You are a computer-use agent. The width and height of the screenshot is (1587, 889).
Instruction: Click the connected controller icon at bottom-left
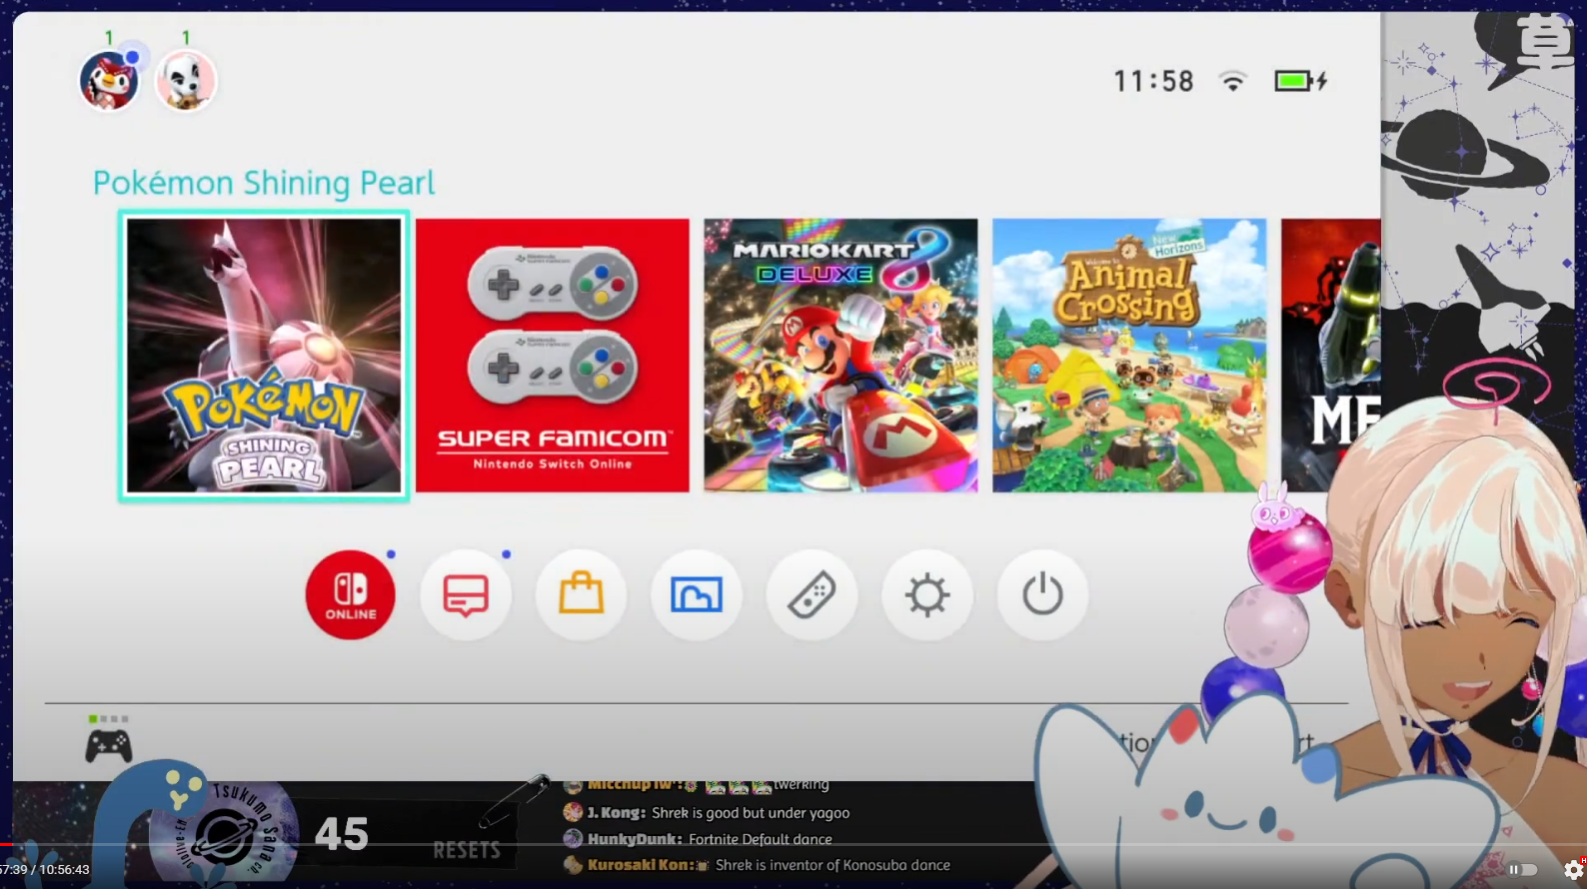(x=108, y=745)
